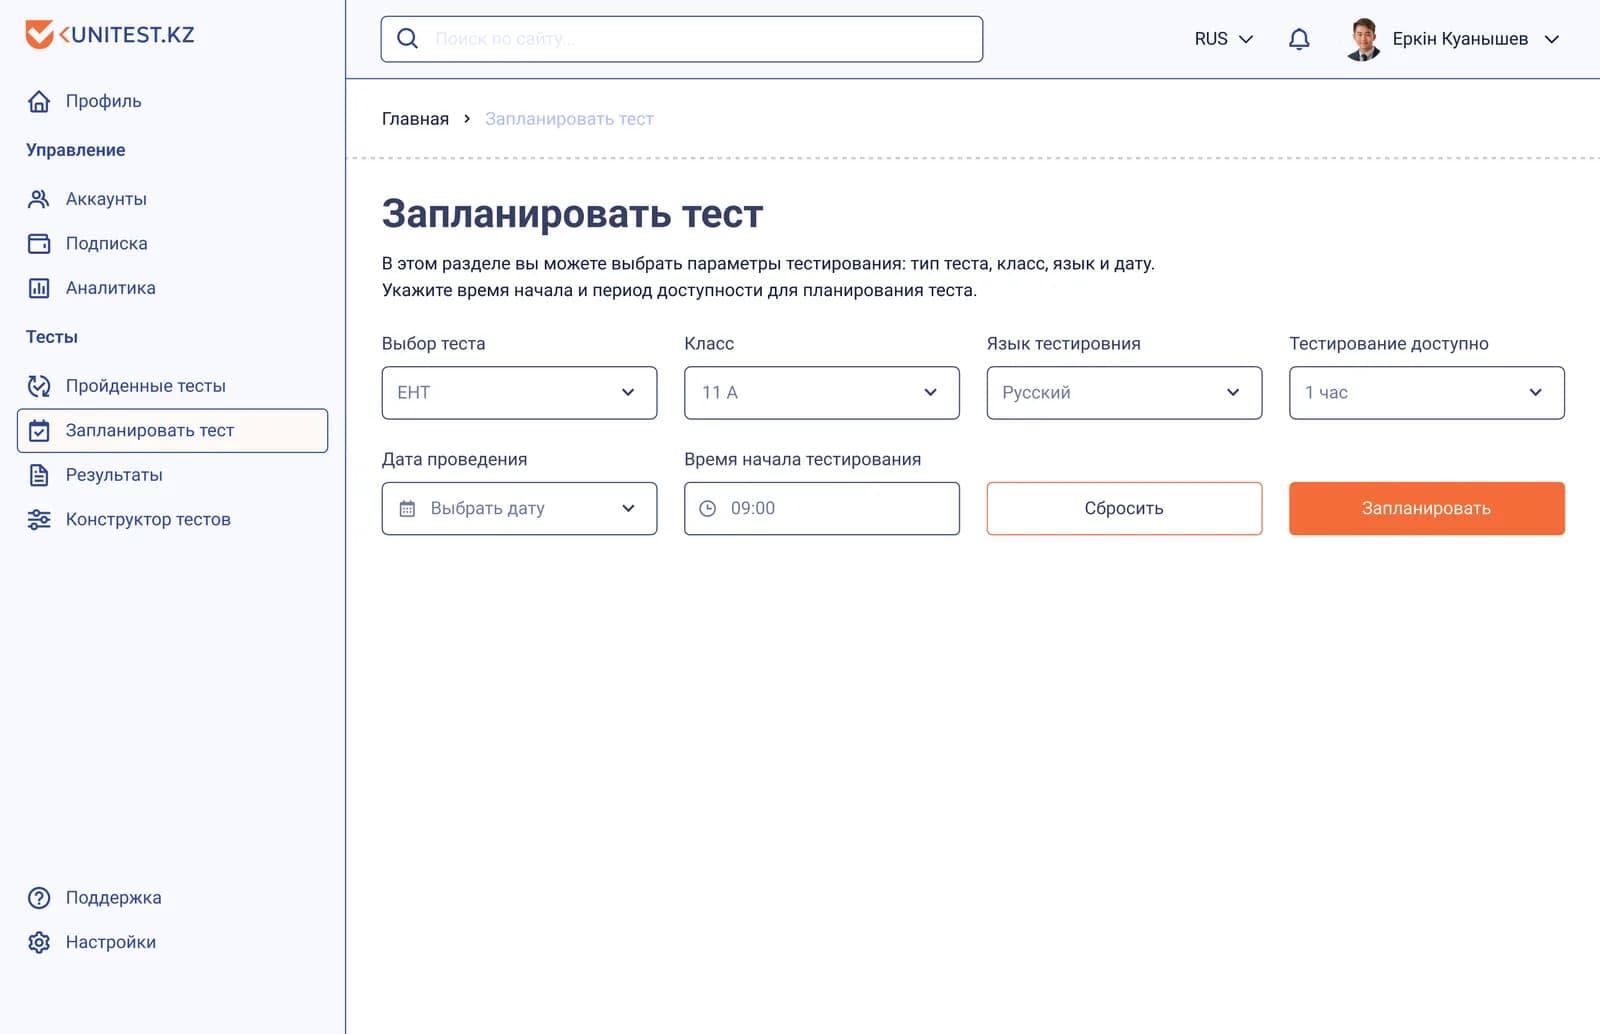1600x1034 pixels.
Task: Click Запланировать тест breadcrumb
Action: point(569,119)
